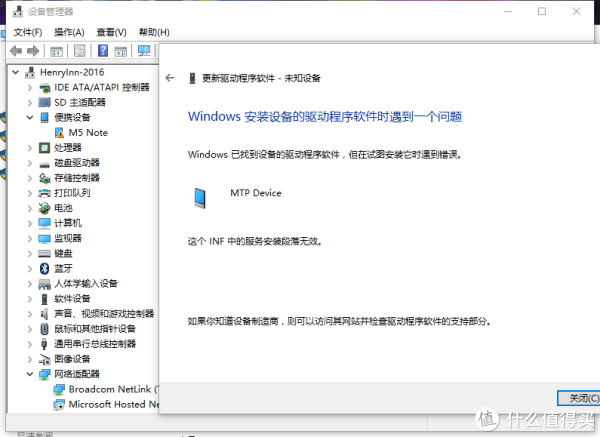Click show/hide console tree toolbar icon
Screen dimensions: 600x437
point(56,51)
